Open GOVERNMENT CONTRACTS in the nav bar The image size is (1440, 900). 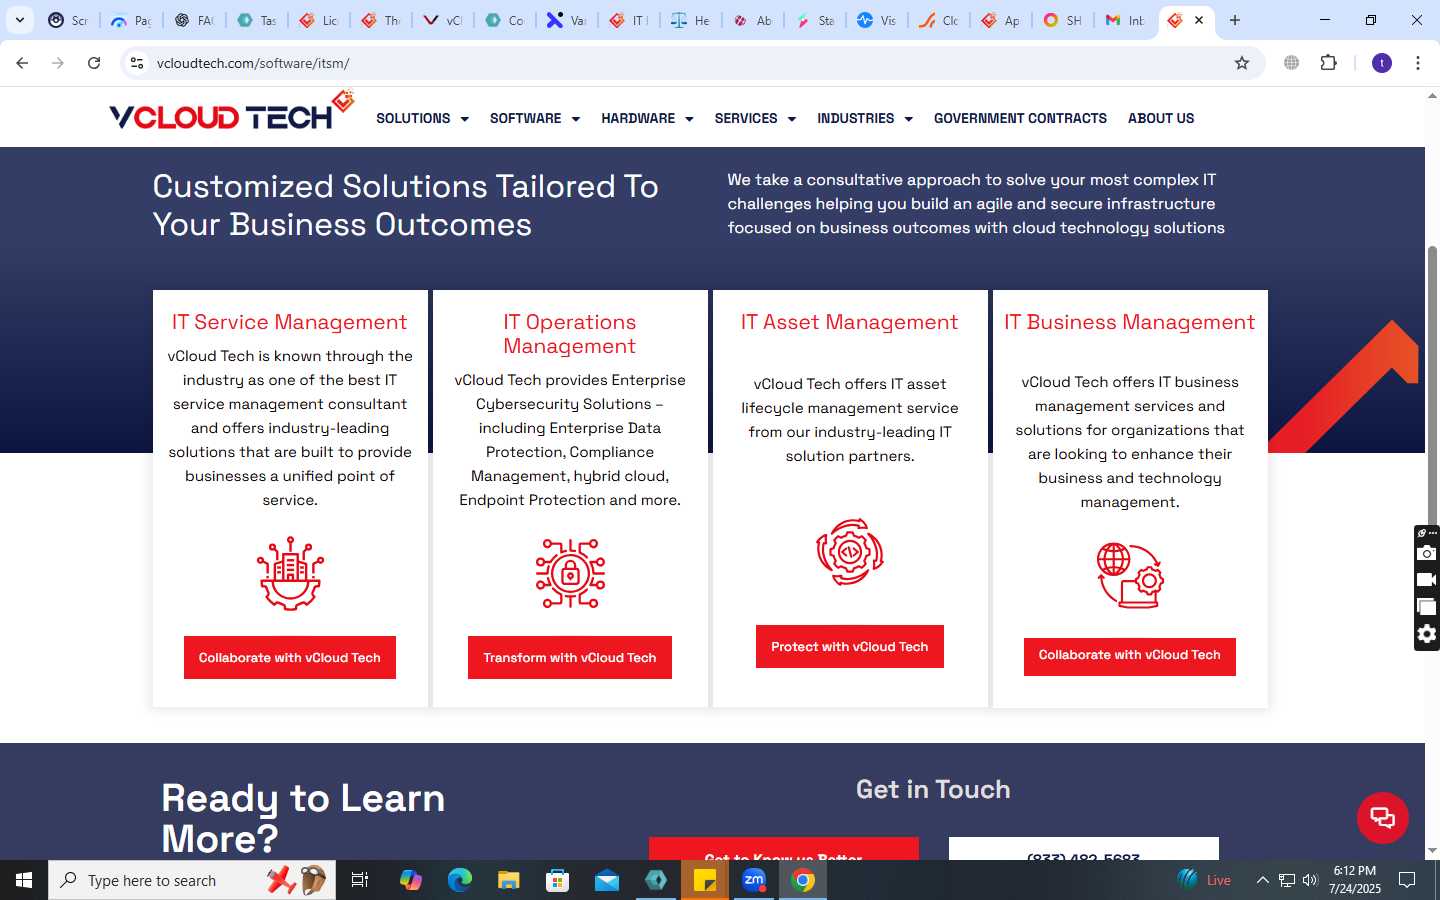(x=1020, y=118)
